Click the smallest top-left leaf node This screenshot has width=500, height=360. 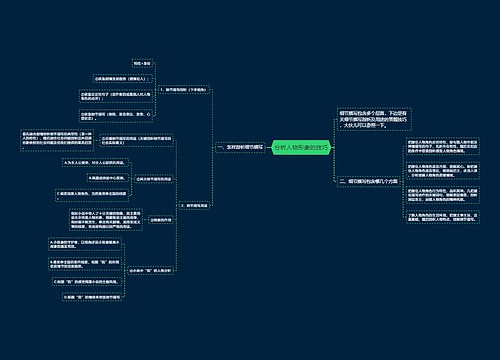142,63
